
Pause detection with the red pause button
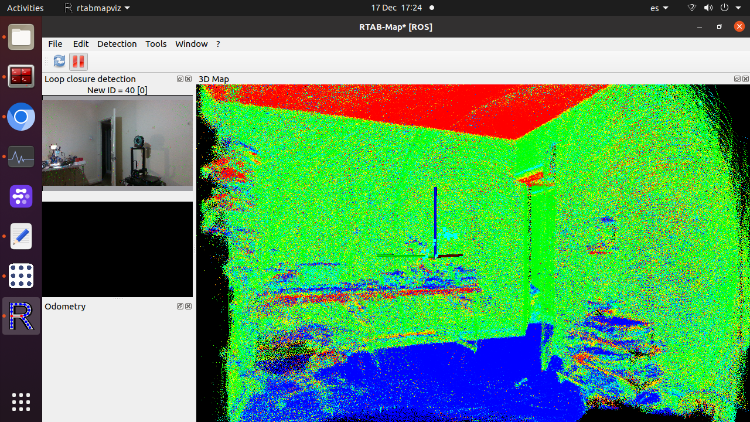coord(78,61)
